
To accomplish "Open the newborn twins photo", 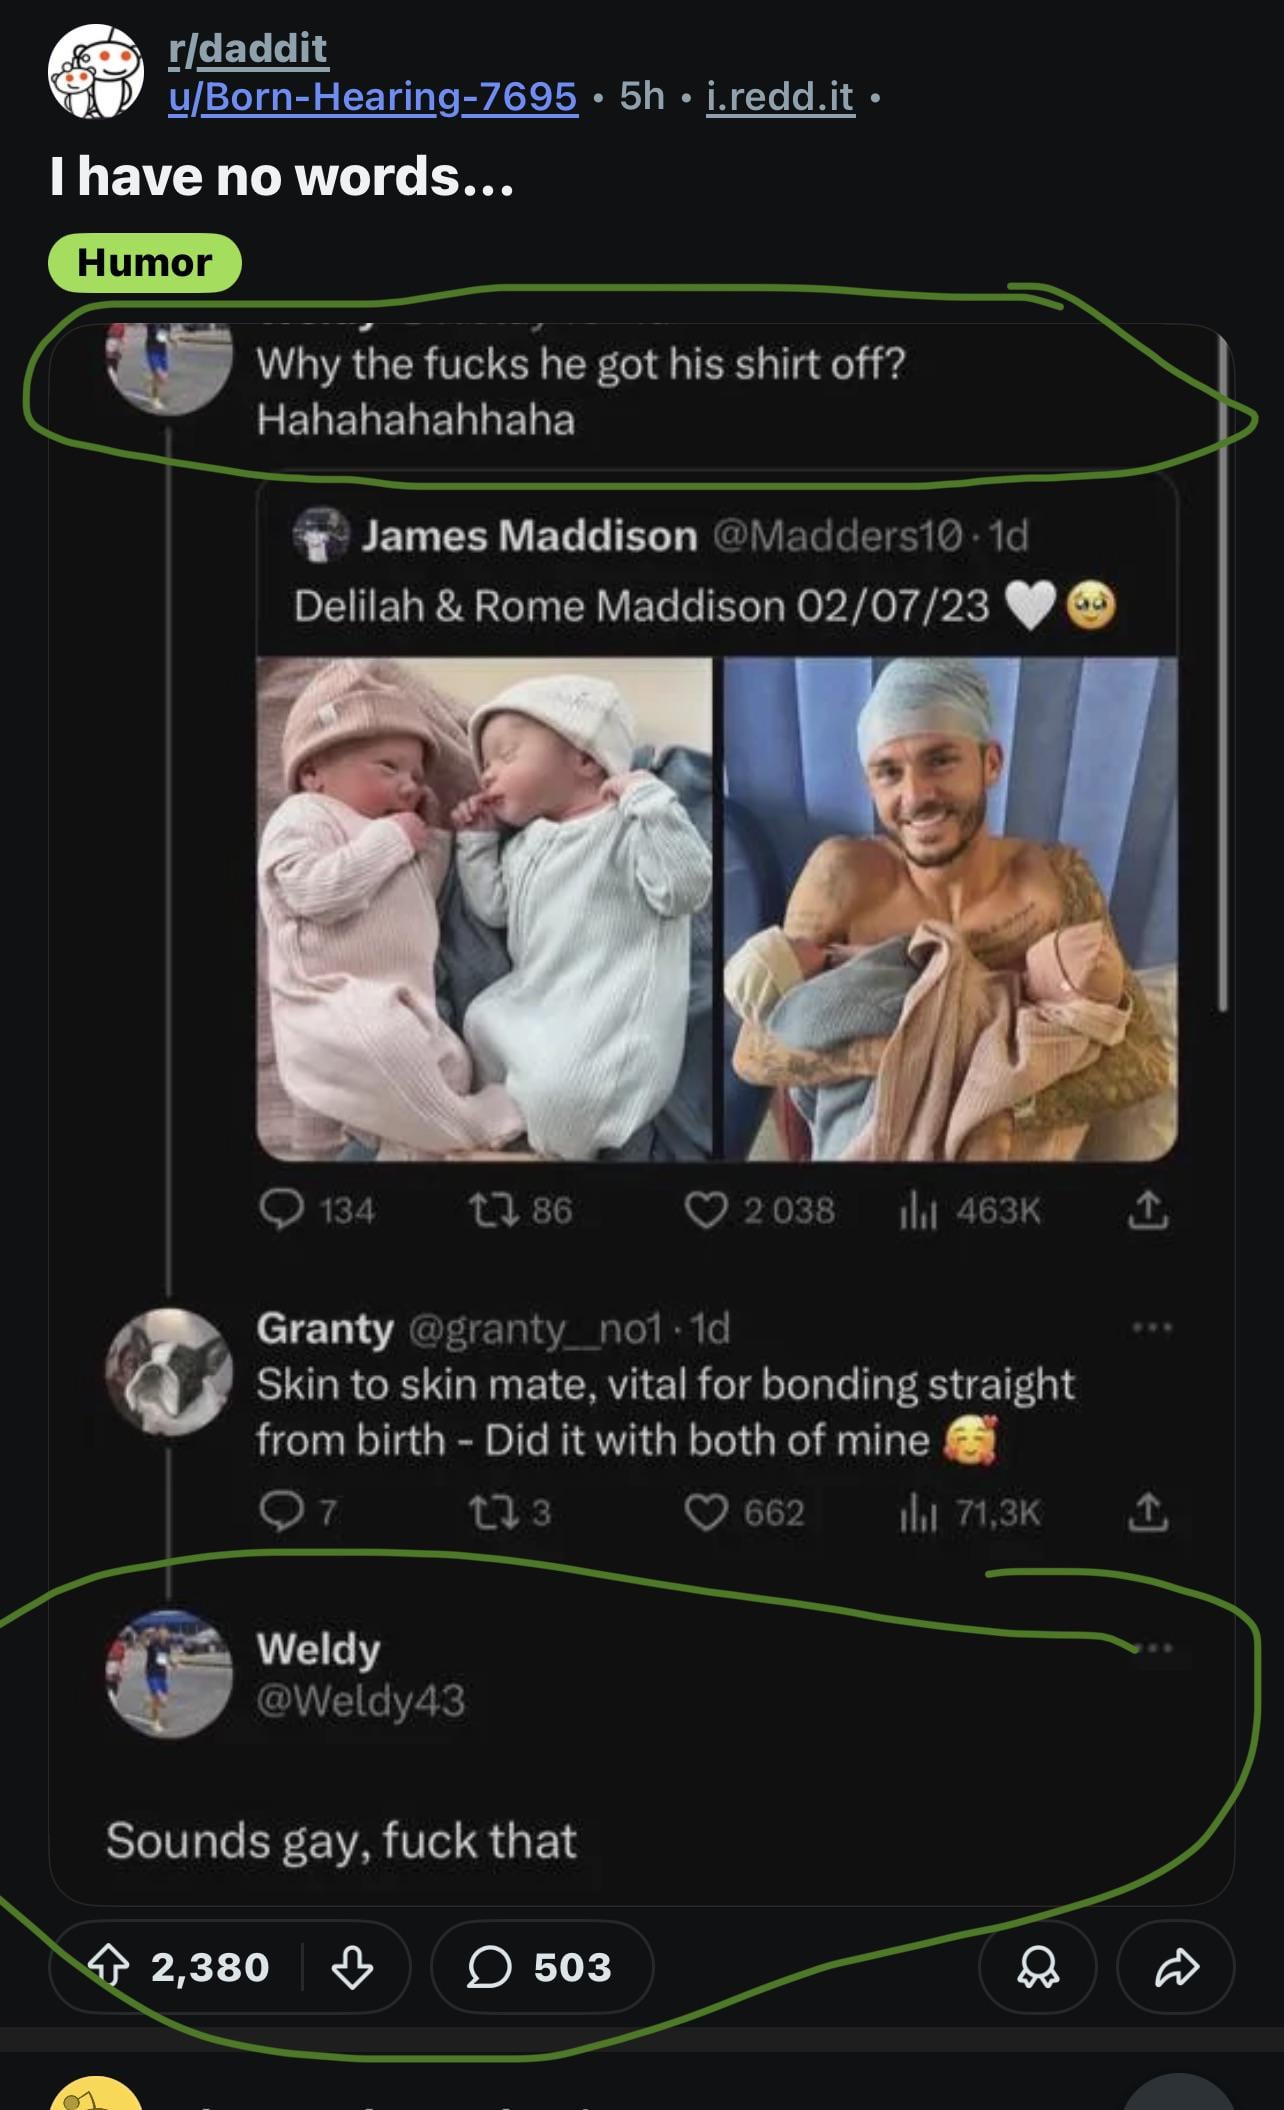I will tap(485, 907).
